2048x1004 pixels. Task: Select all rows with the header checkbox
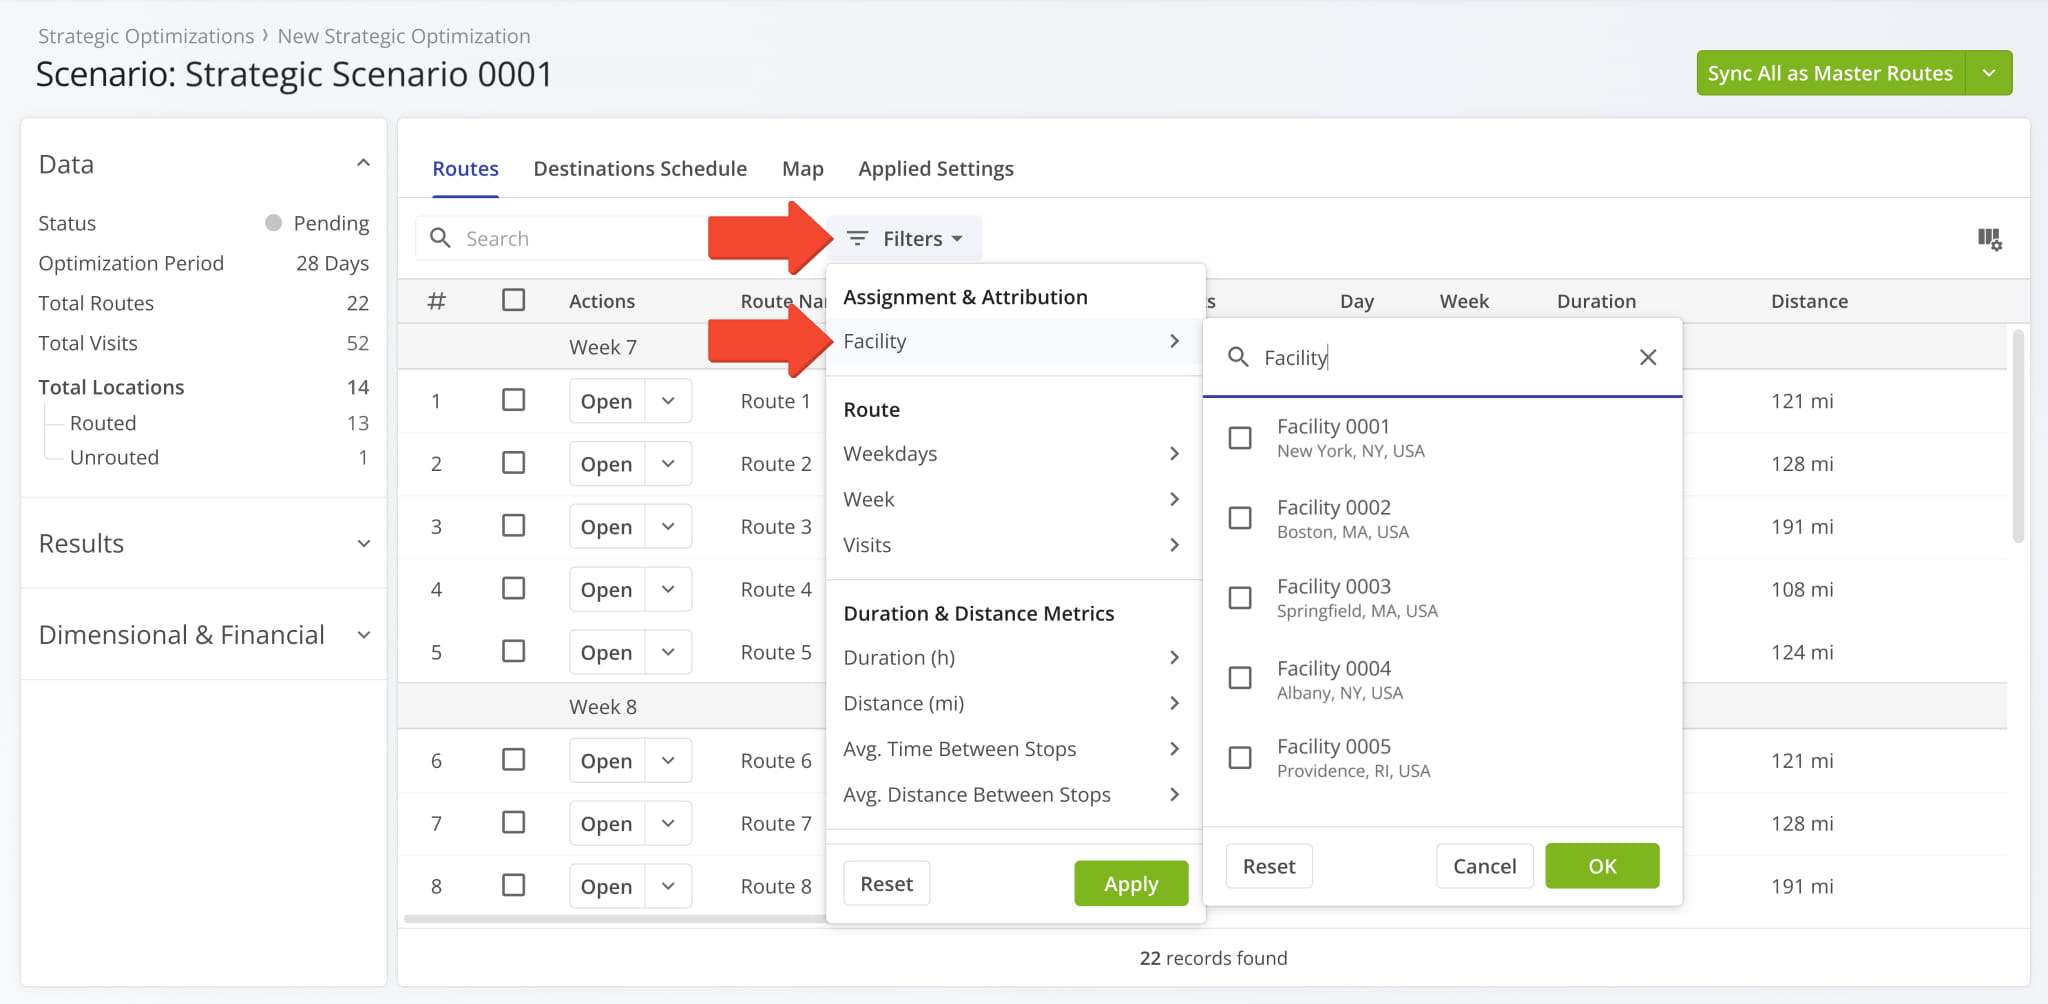coord(514,299)
